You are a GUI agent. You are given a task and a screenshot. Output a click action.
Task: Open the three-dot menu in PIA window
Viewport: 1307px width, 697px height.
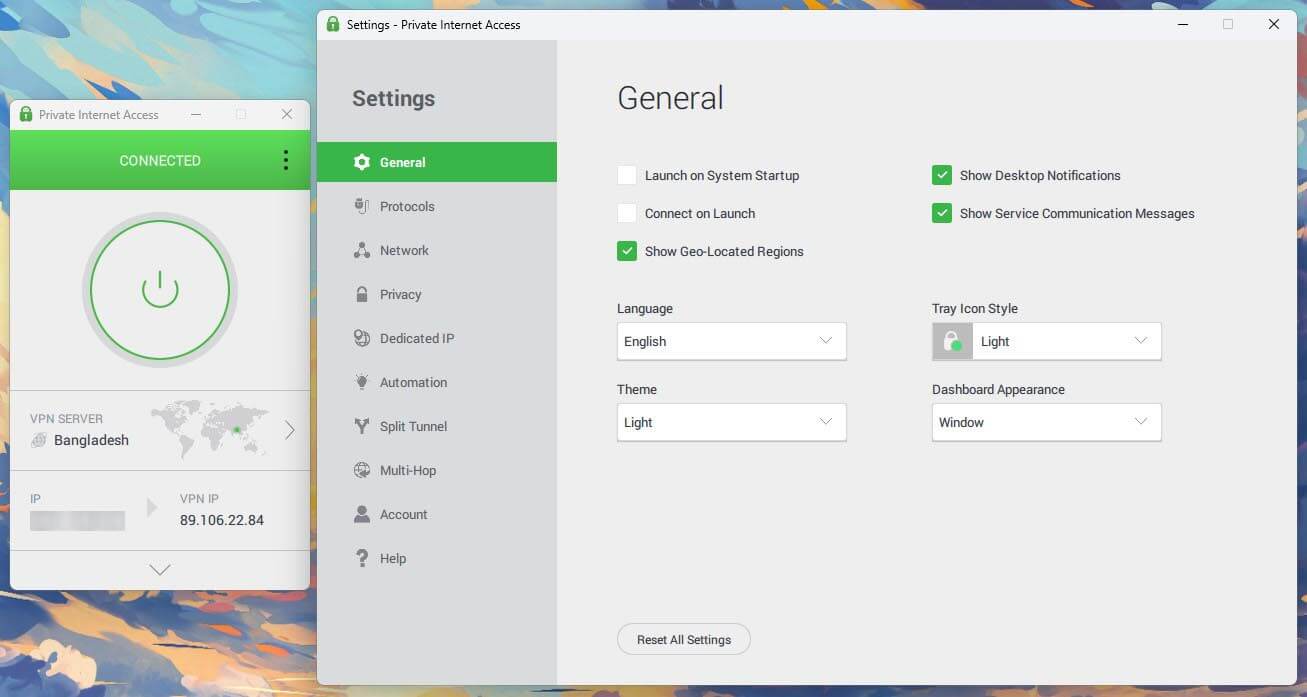[x=286, y=160]
